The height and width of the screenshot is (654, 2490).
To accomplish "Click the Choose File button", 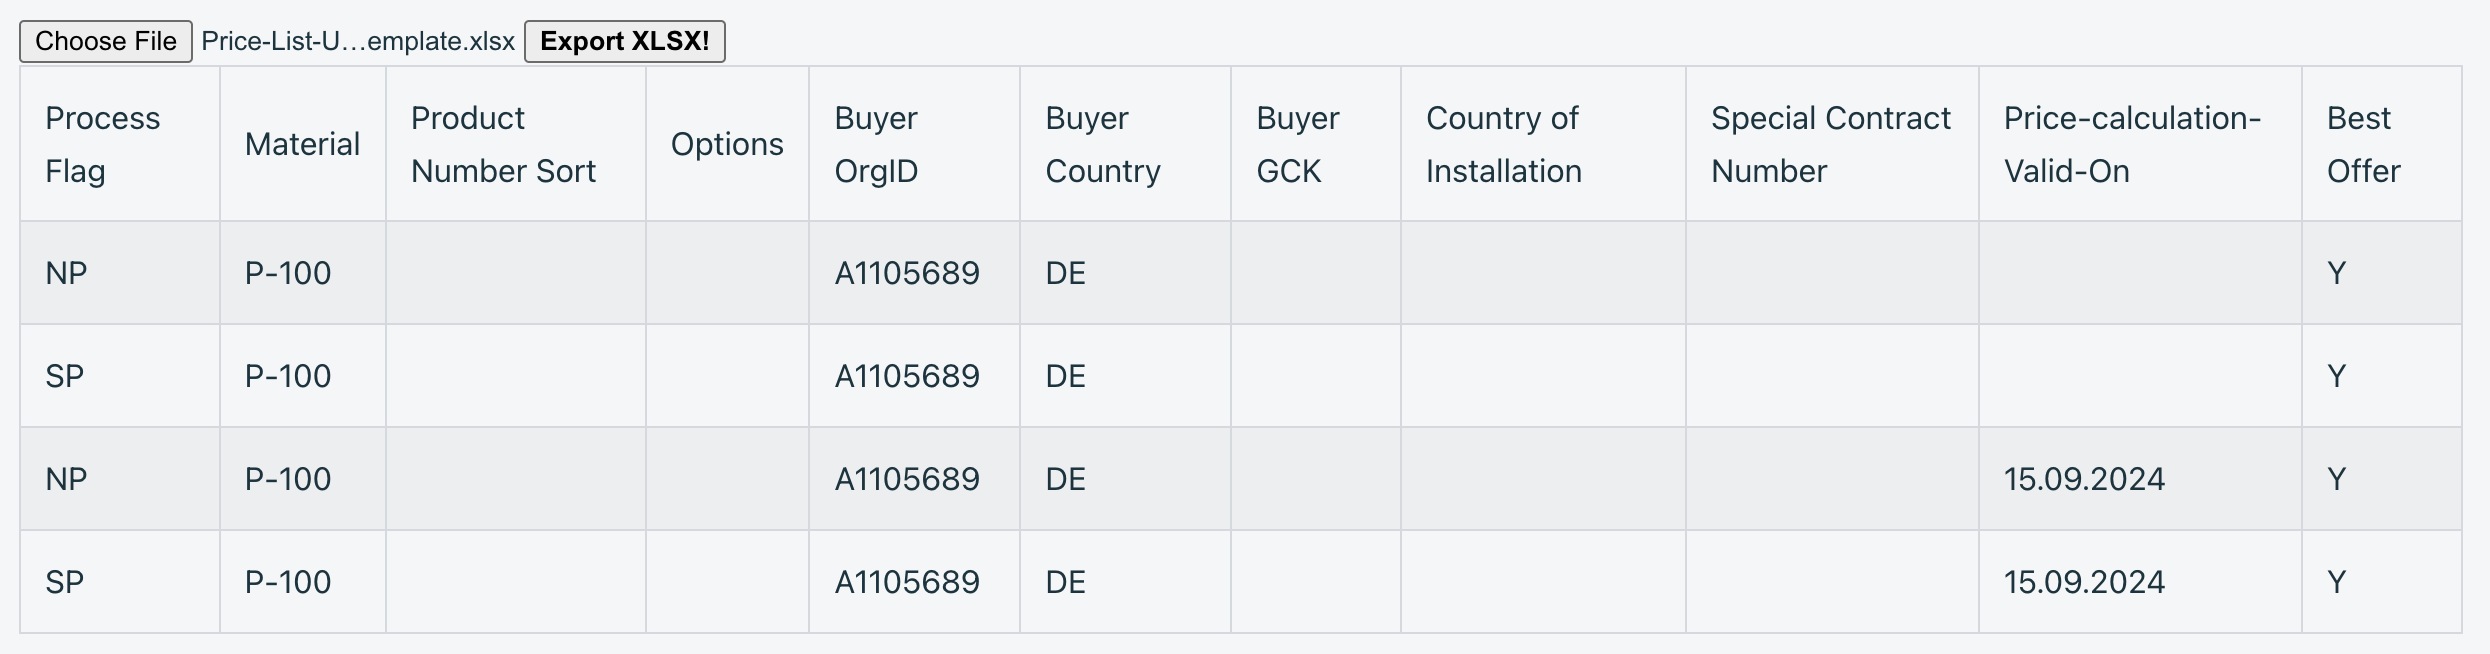I will pos(106,42).
